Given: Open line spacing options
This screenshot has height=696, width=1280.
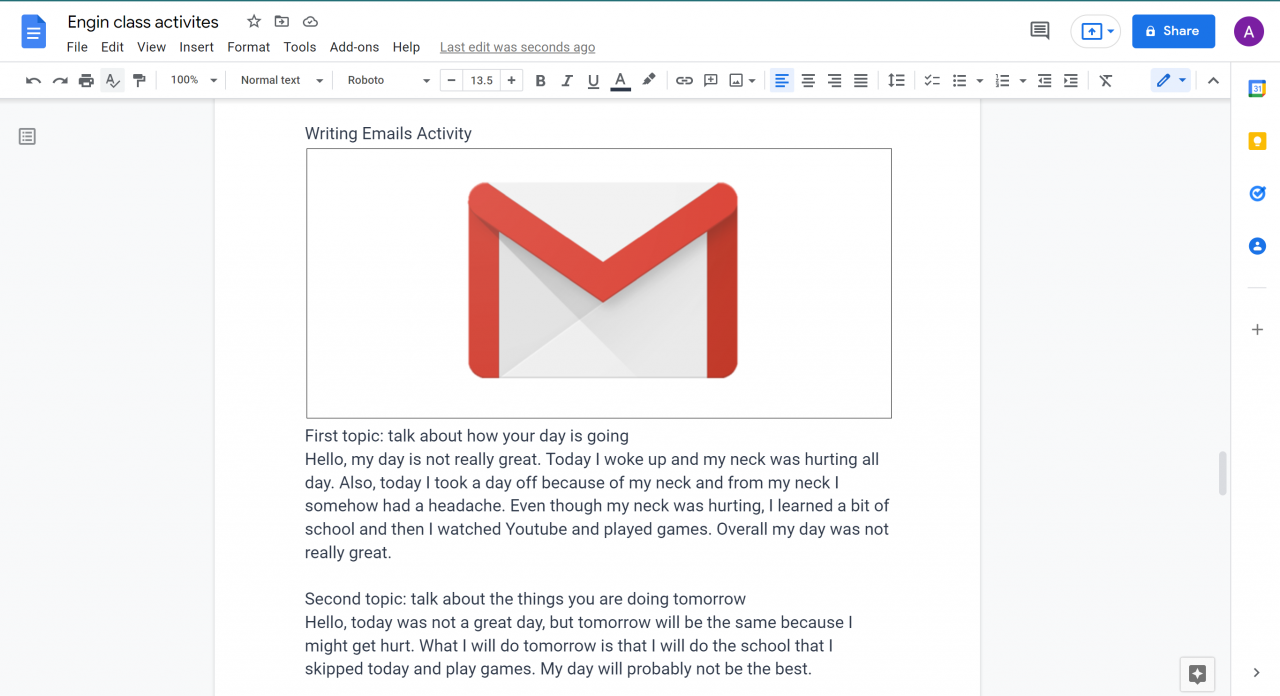Looking at the screenshot, I should click(x=896, y=80).
